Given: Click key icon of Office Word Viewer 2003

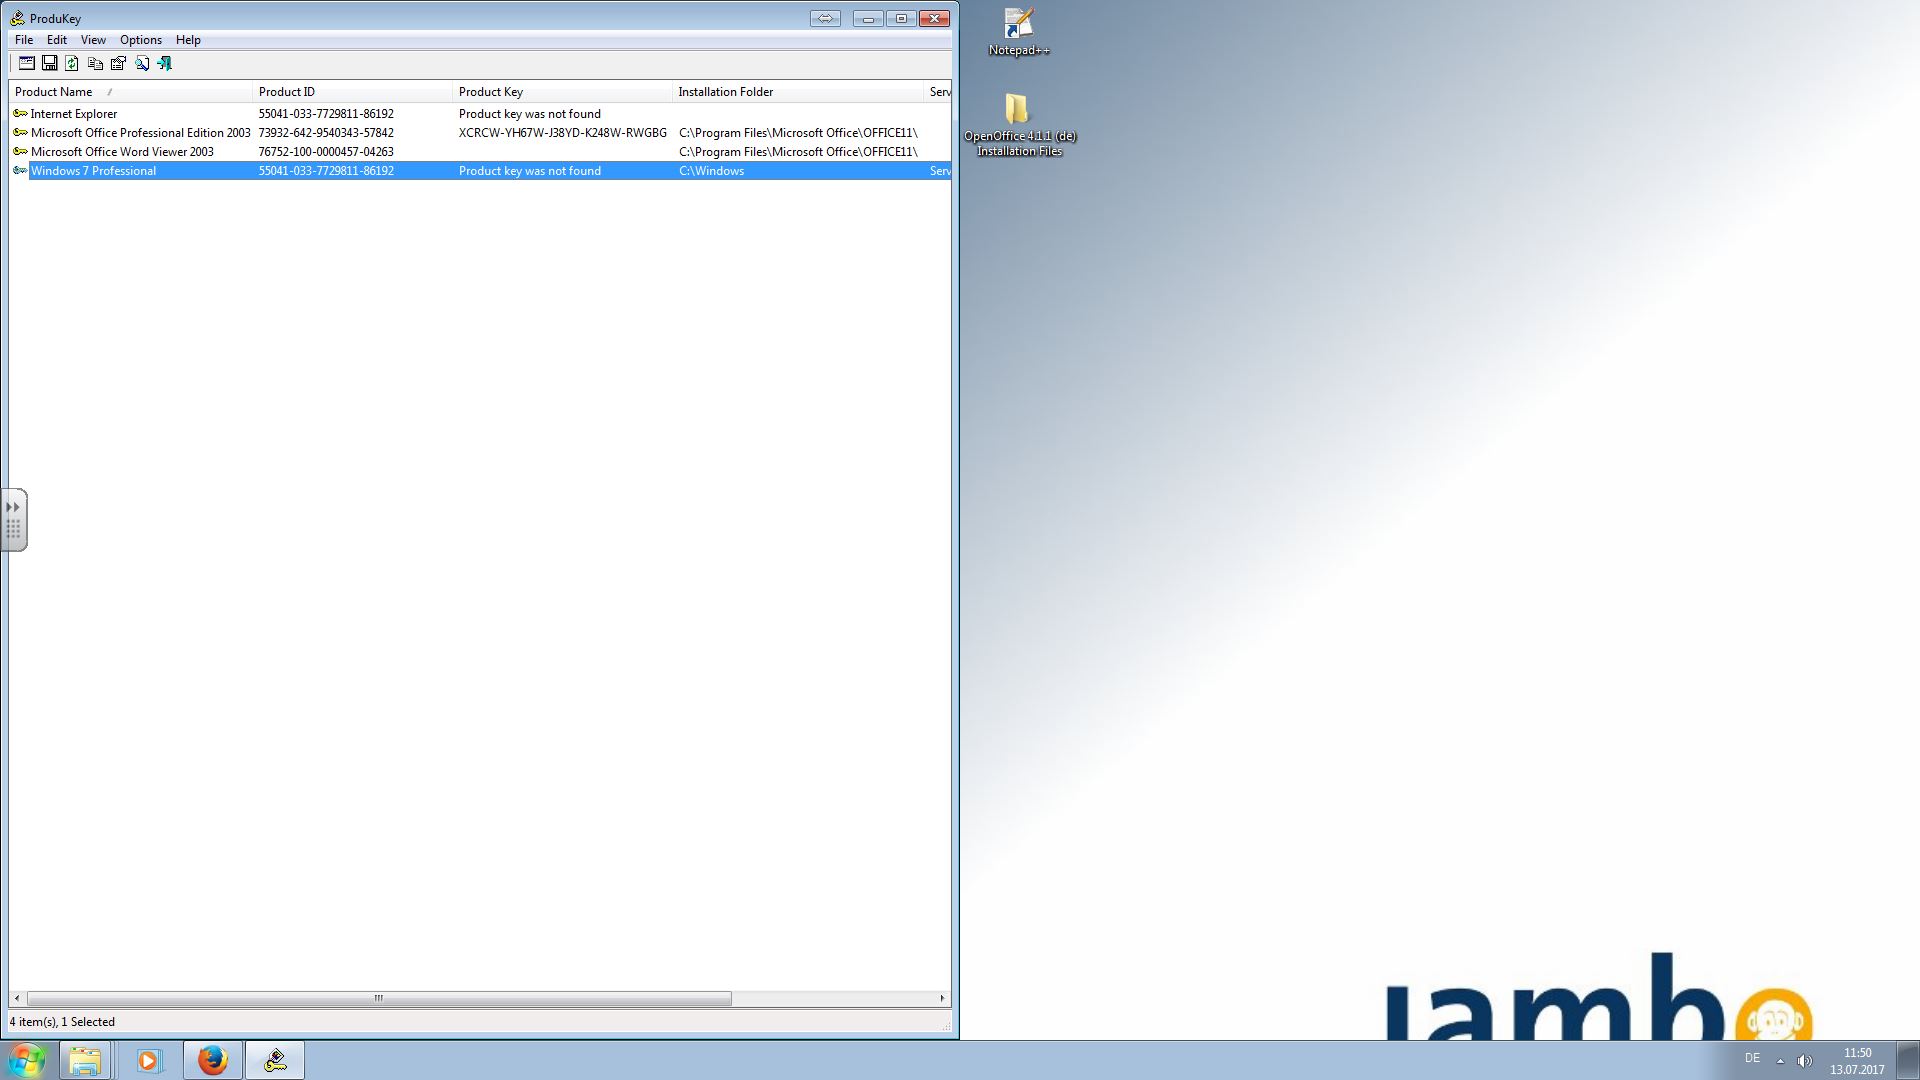Looking at the screenshot, I should (20, 151).
